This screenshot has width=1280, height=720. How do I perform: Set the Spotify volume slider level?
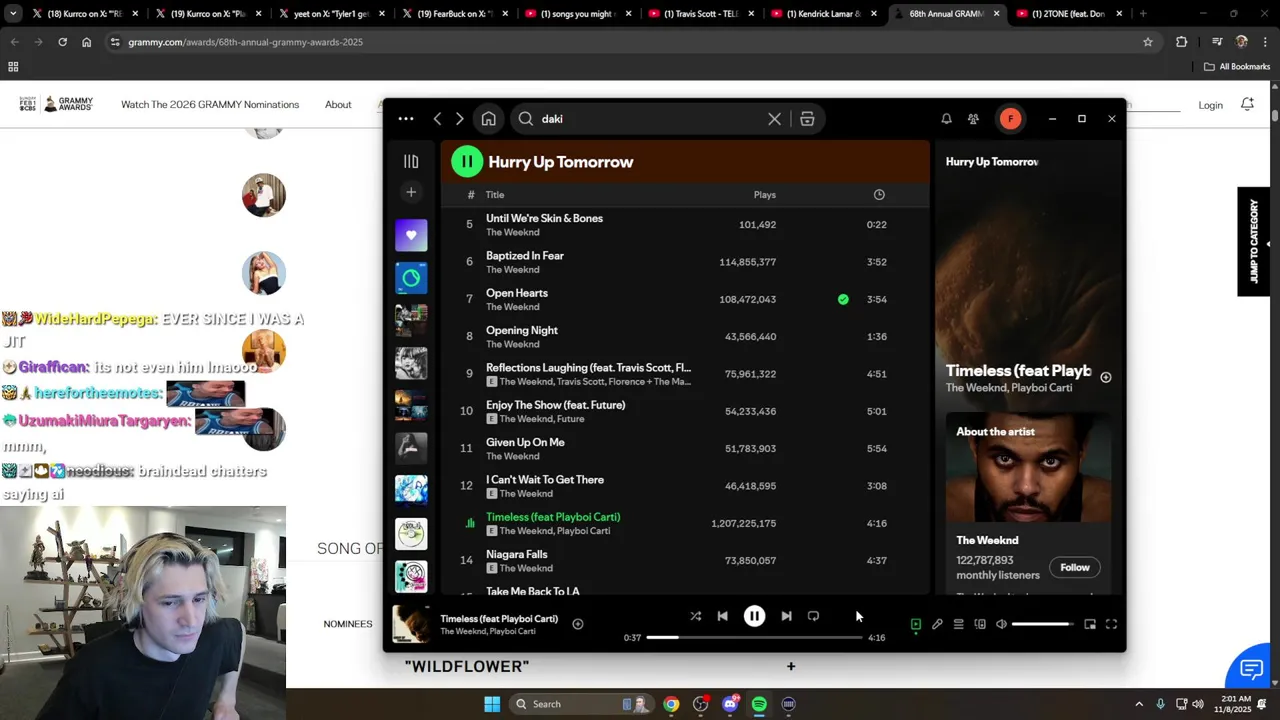1042,624
